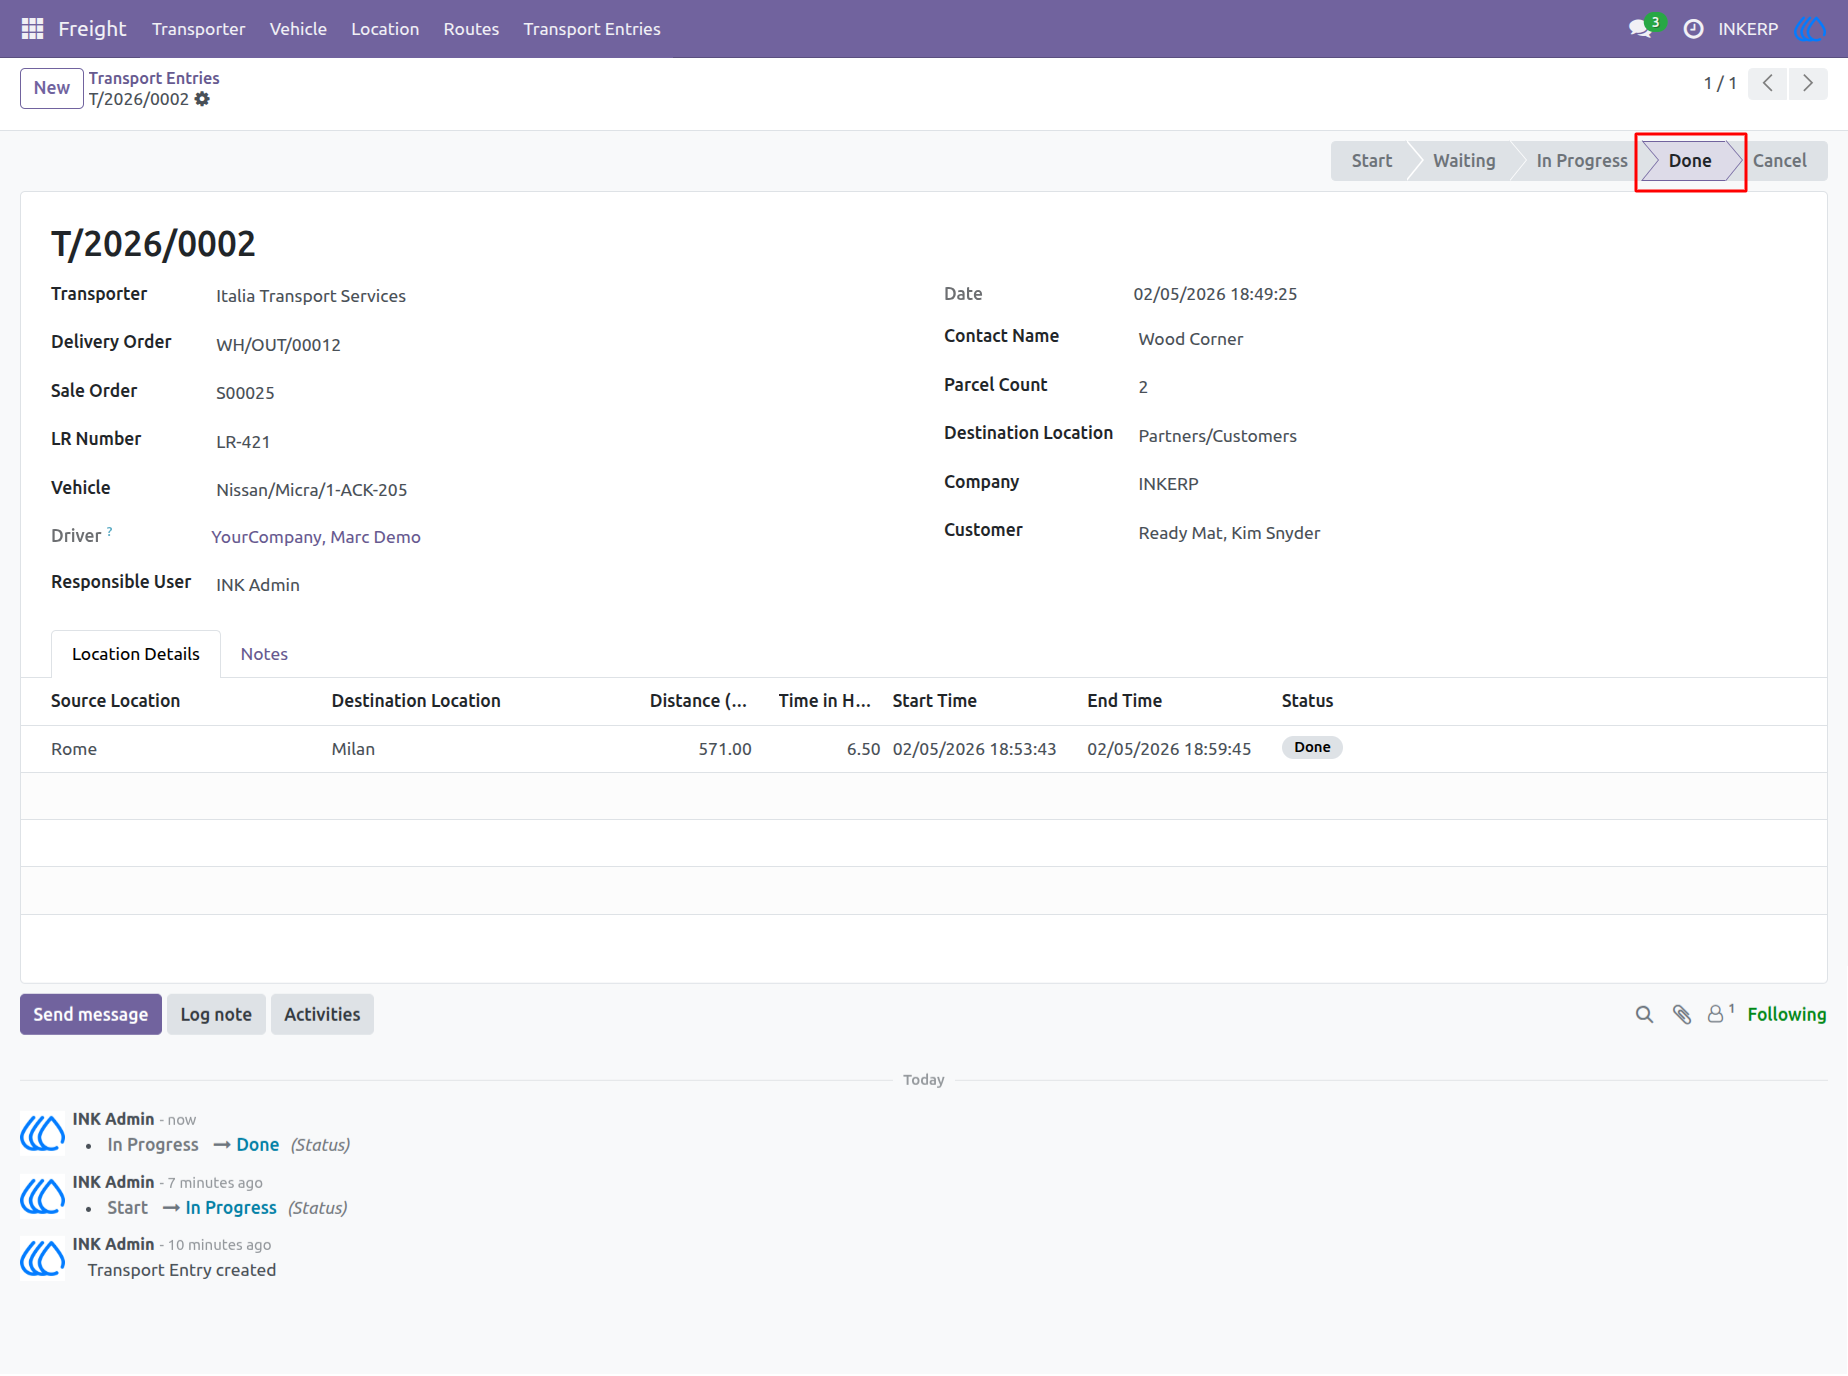
Task: Attach files with the paperclip icon
Action: [x=1682, y=1015]
